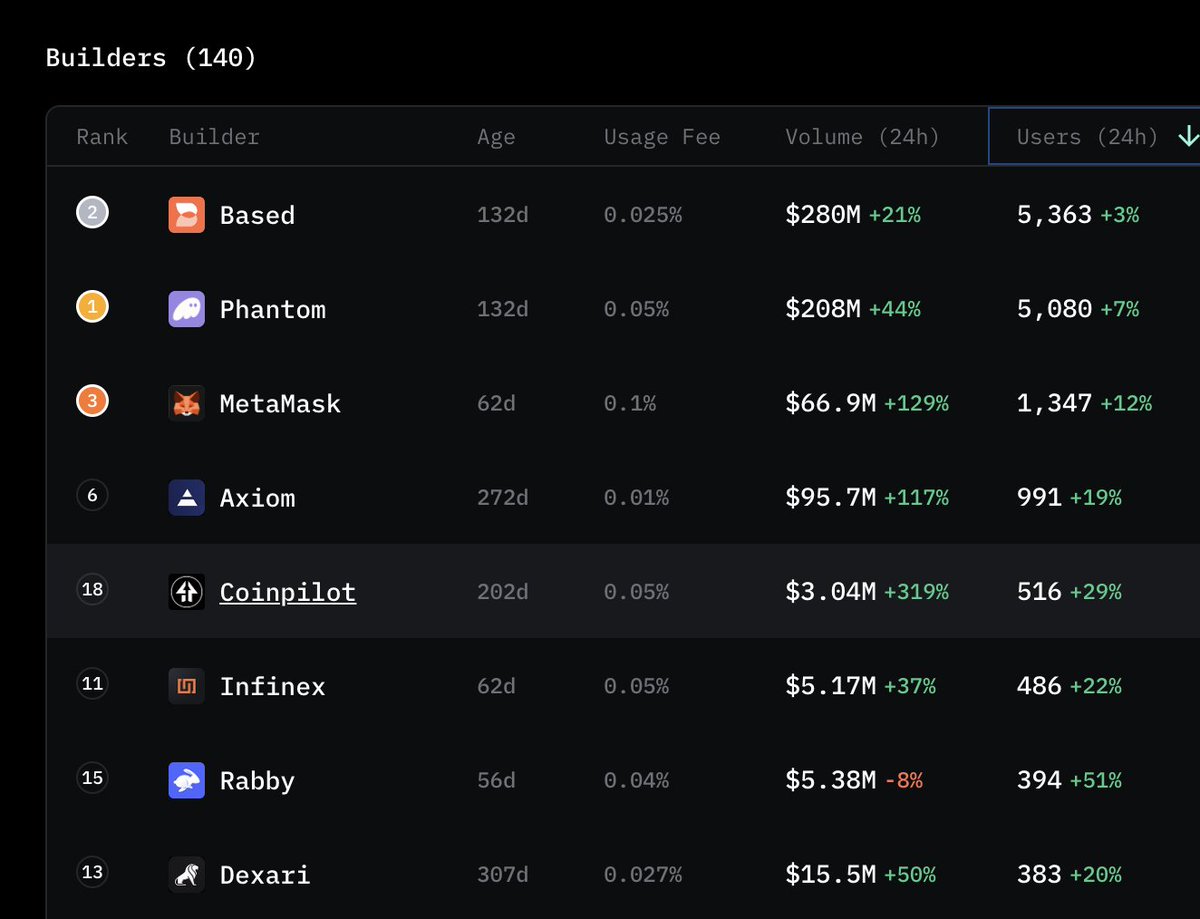Click the 56d age for Rabby
The image size is (1200, 919).
(x=496, y=781)
